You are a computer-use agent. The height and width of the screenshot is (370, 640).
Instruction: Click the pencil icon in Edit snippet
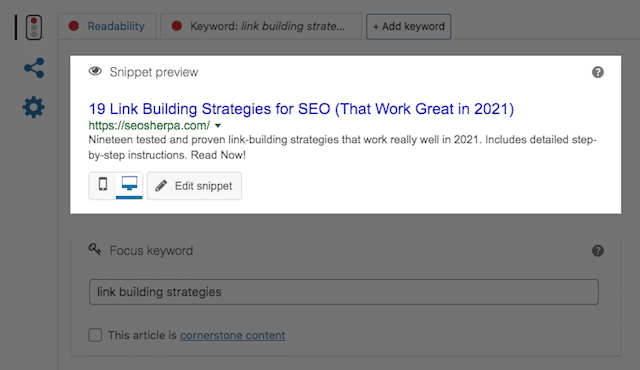click(x=161, y=186)
